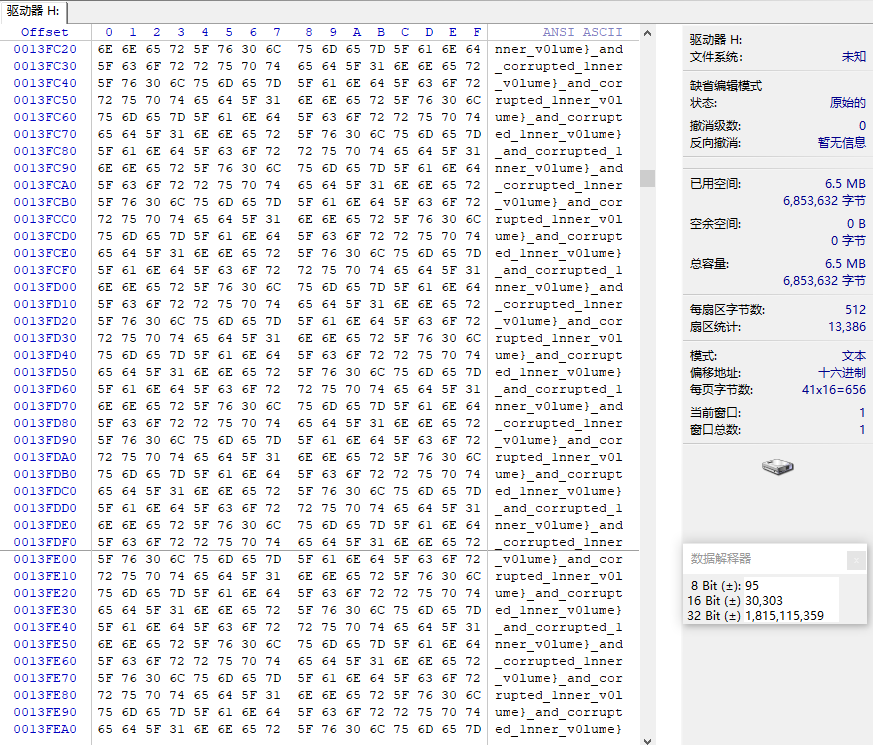Click the 扇区统计 value 13,386
Screen dimensions: 873x745
847,327
